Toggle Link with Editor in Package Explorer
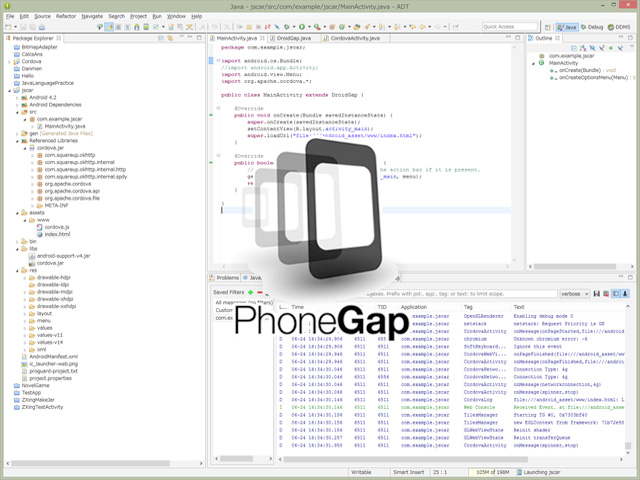640x480 pixels. (170, 38)
